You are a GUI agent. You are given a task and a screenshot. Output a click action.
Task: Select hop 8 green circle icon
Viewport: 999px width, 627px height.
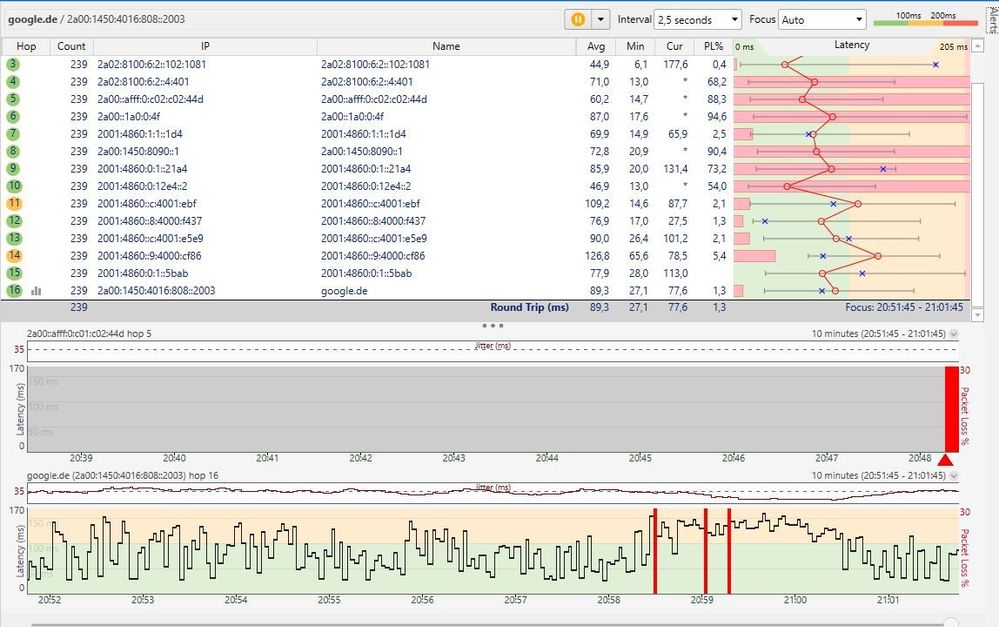(x=13, y=151)
